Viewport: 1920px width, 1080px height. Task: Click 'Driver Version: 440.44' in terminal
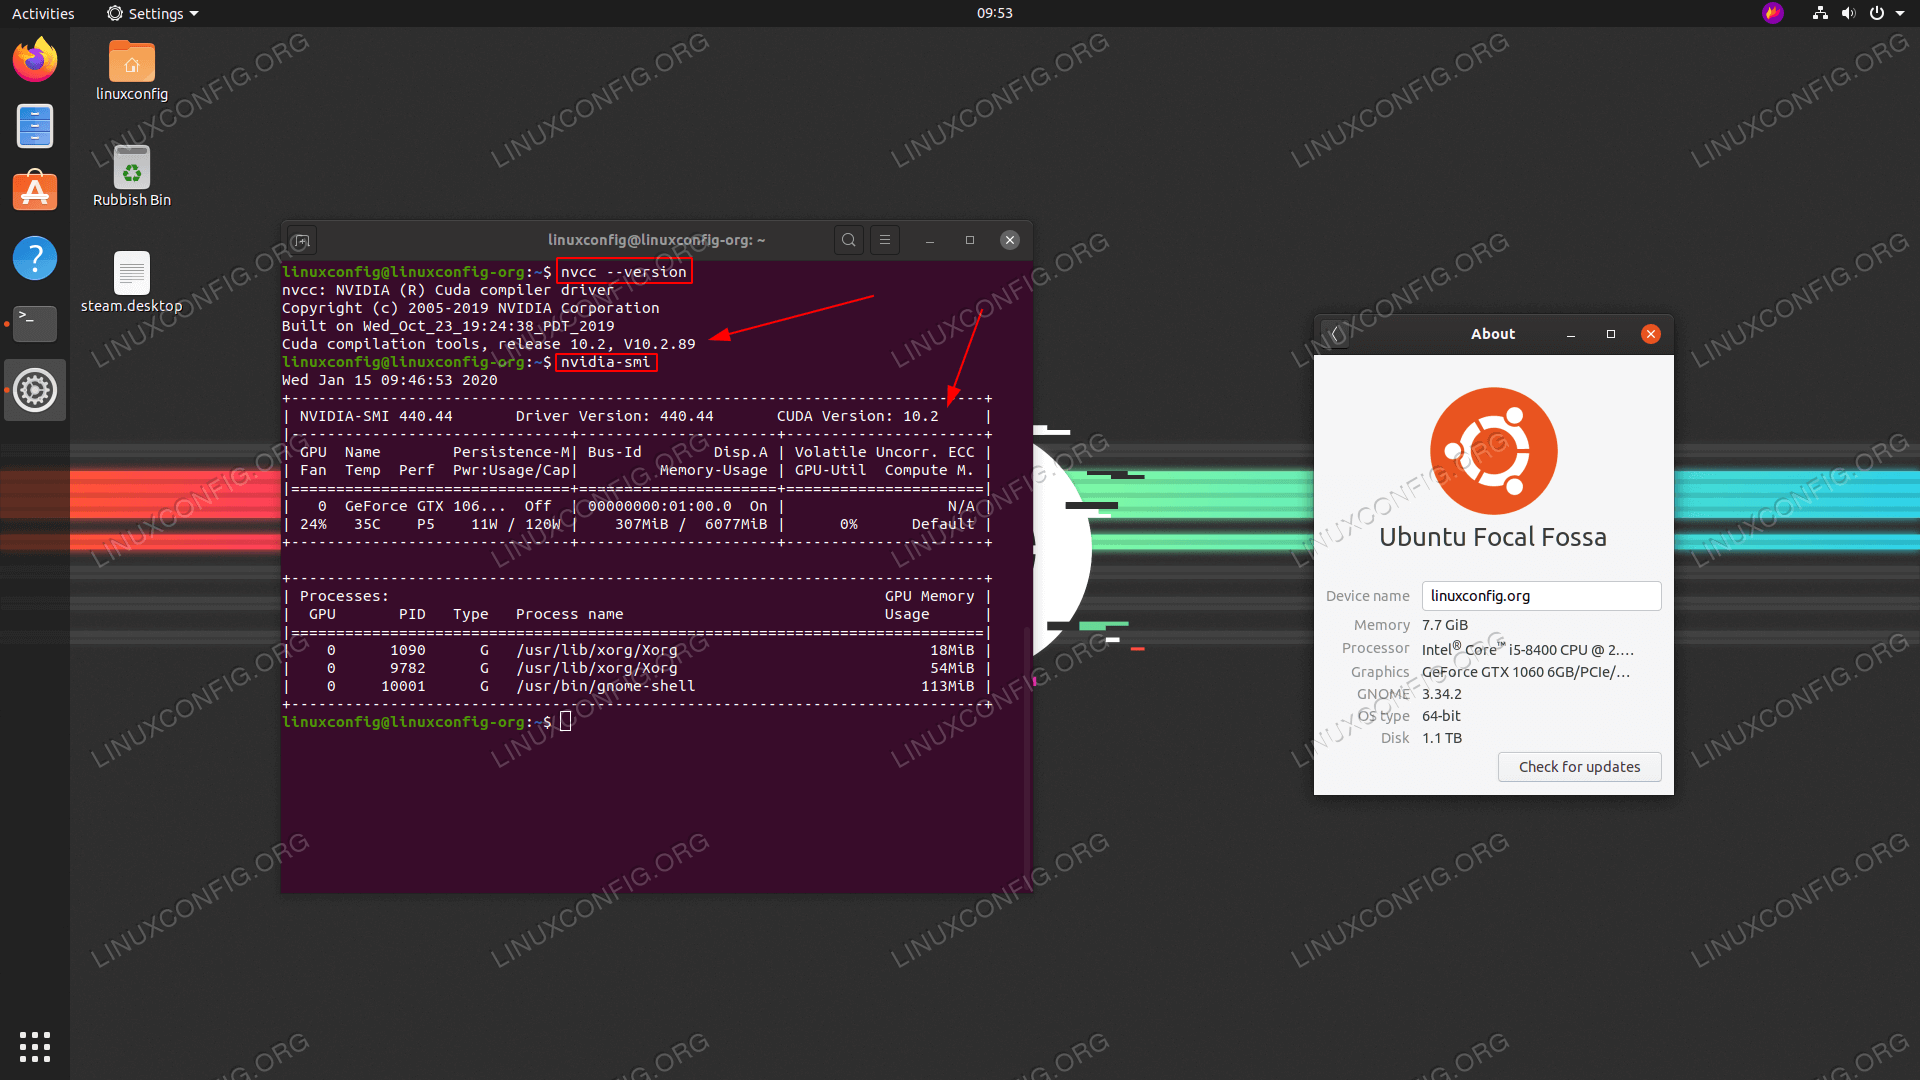click(x=615, y=416)
